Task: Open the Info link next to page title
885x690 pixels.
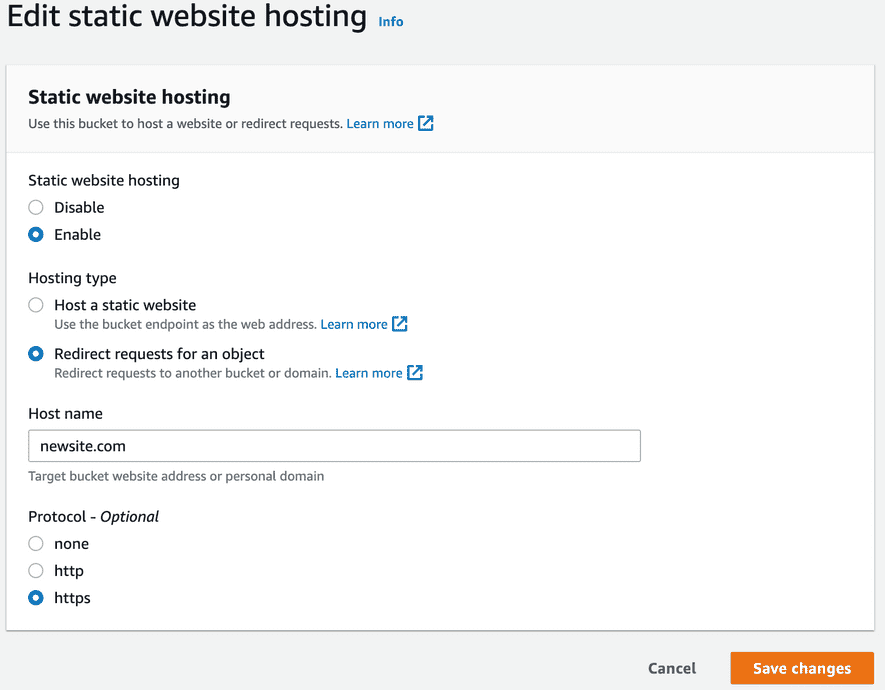Action: click(391, 22)
